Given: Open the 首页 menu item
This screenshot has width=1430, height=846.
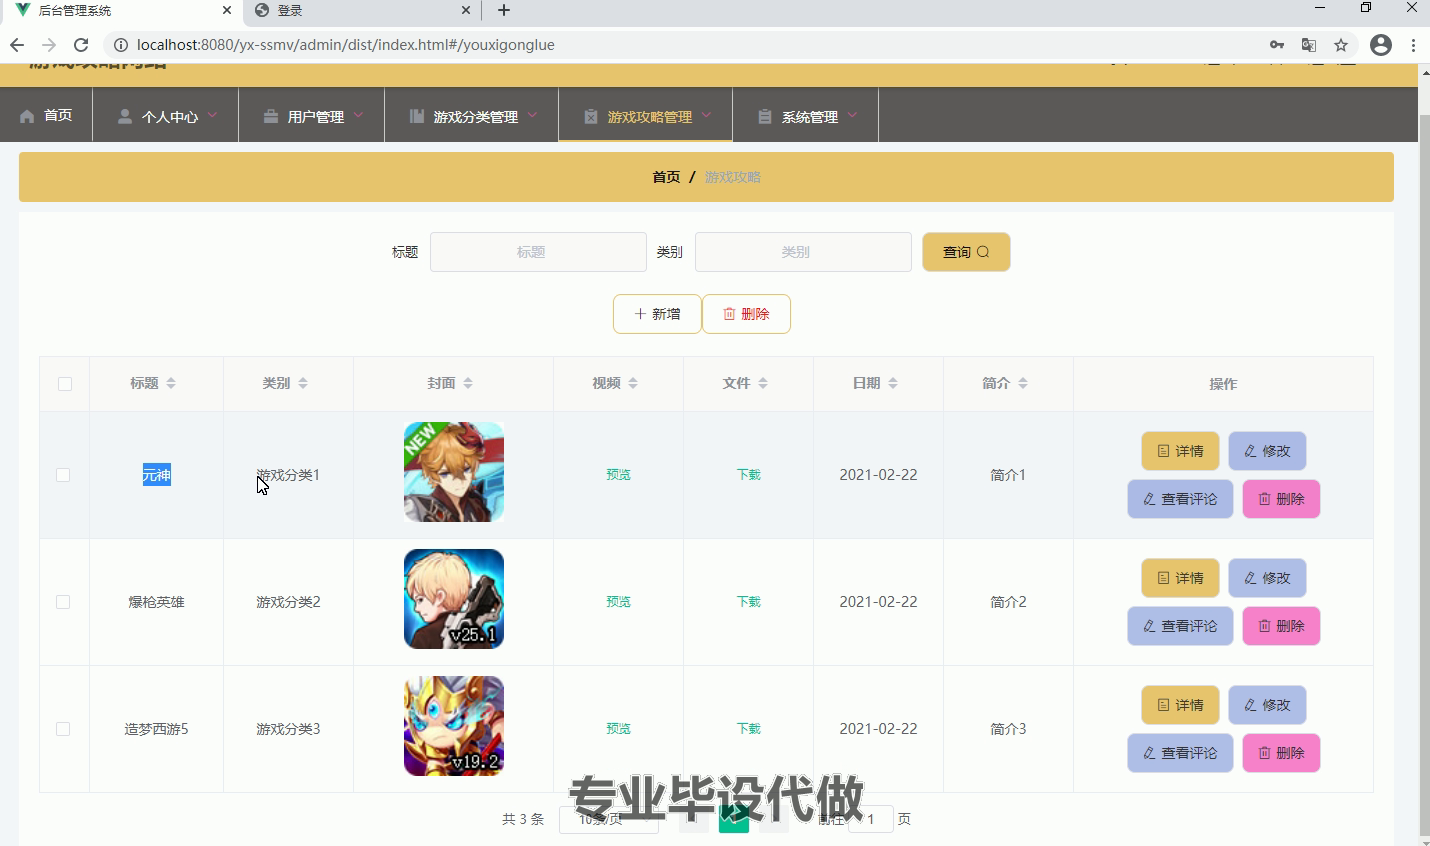Looking at the screenshot, I should pyautogui.click(x=46, y=115).
